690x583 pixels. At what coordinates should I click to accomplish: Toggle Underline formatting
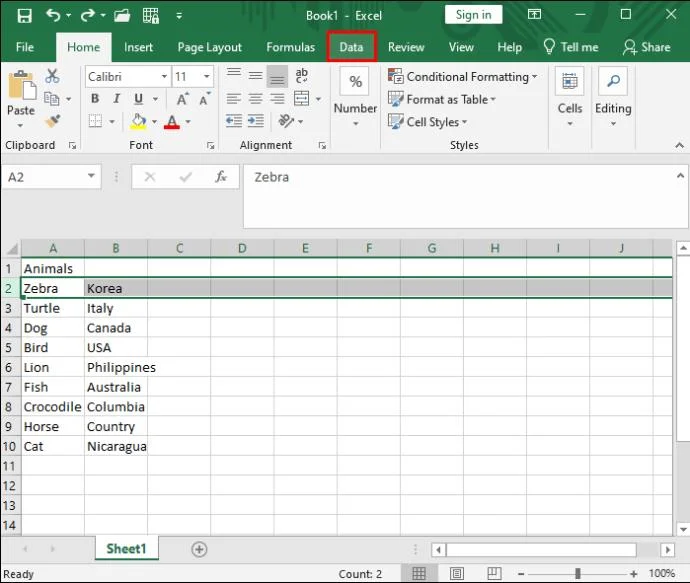[139, 99]
